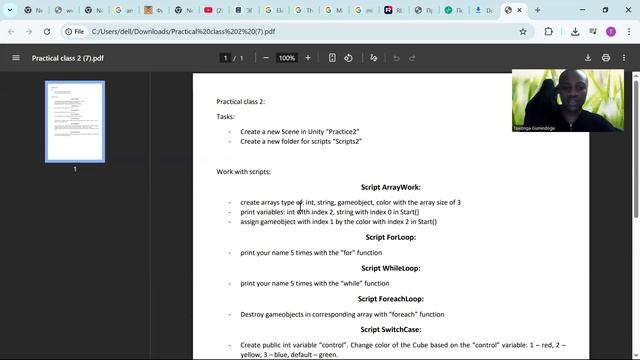Screen dimensions: 640x360
Task: Rotate the PDF counterclockwise
Action: point(348,58)
